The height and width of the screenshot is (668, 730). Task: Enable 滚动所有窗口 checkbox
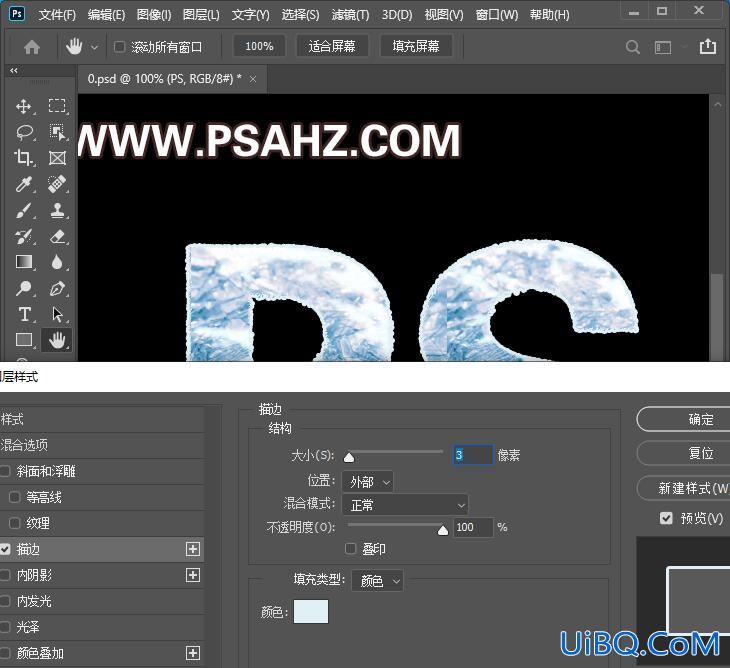click(120, 47)
